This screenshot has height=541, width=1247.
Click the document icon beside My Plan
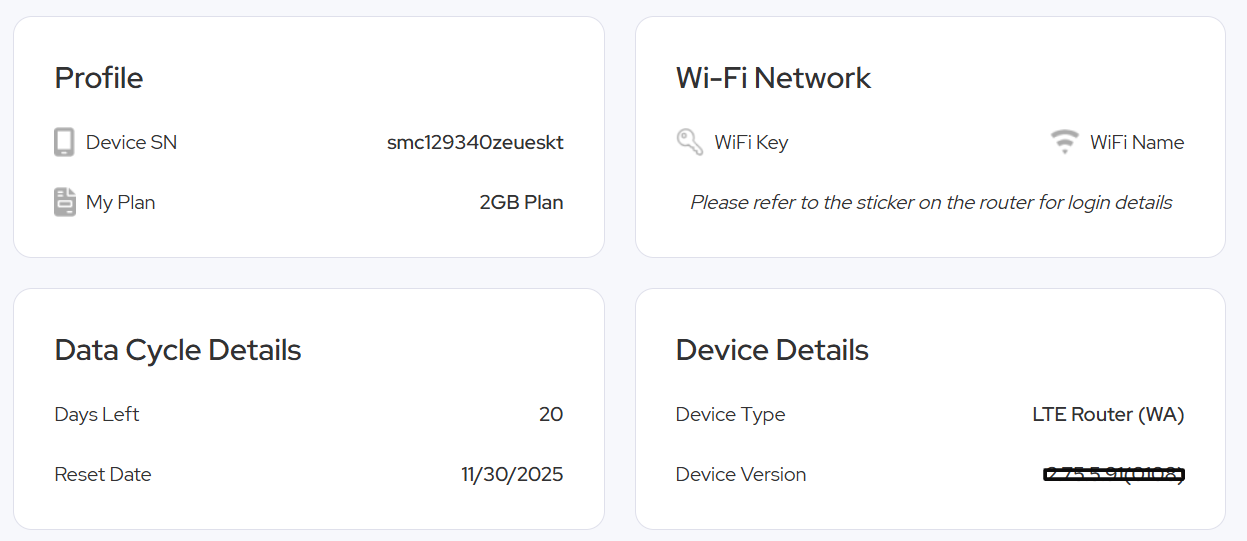64,202
